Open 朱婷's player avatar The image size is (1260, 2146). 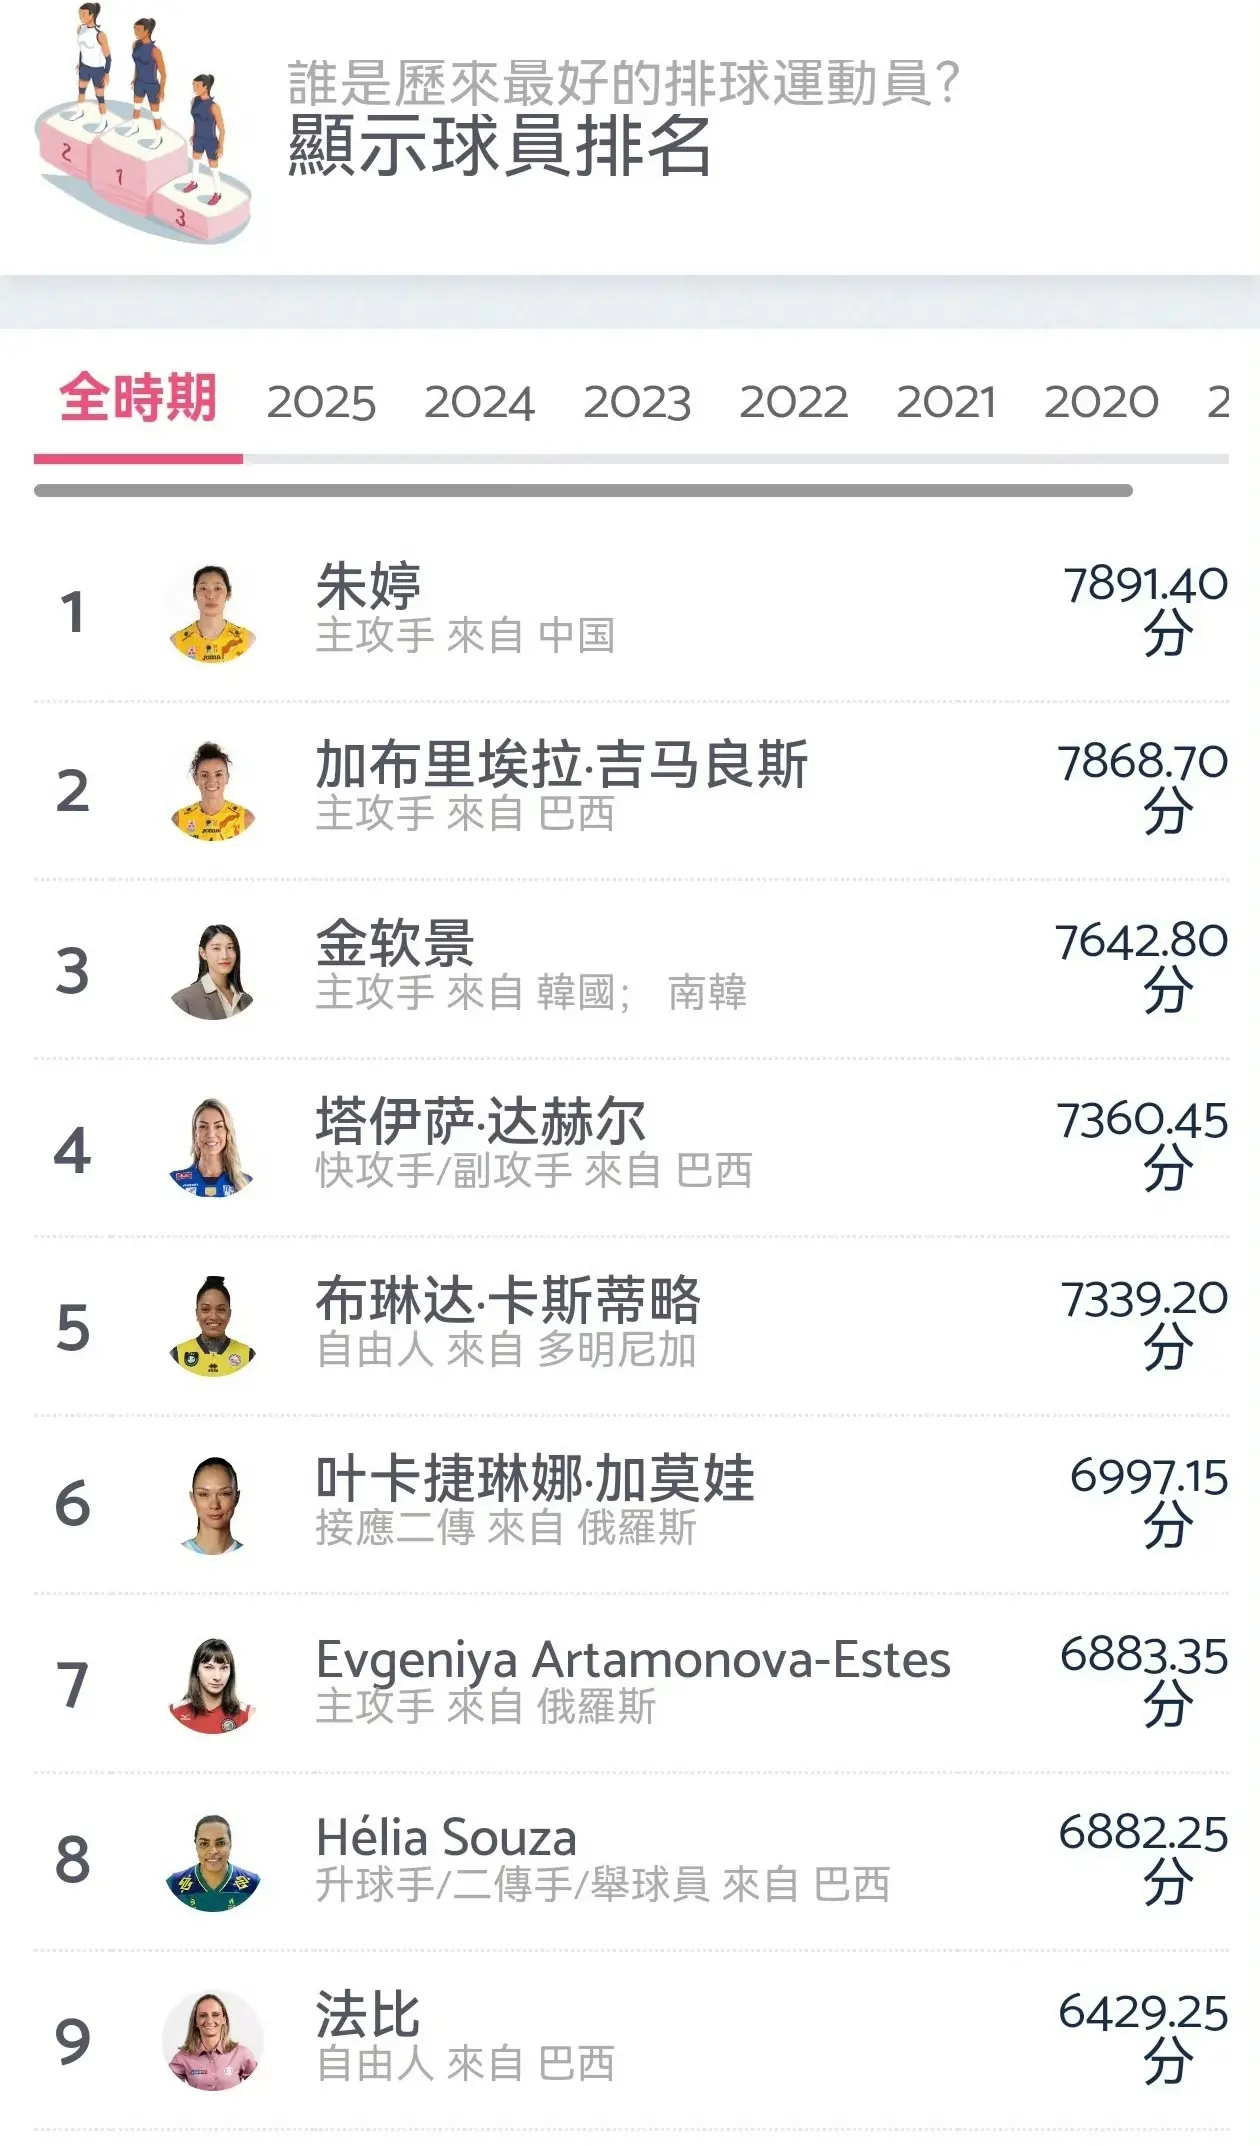(212, 613)
